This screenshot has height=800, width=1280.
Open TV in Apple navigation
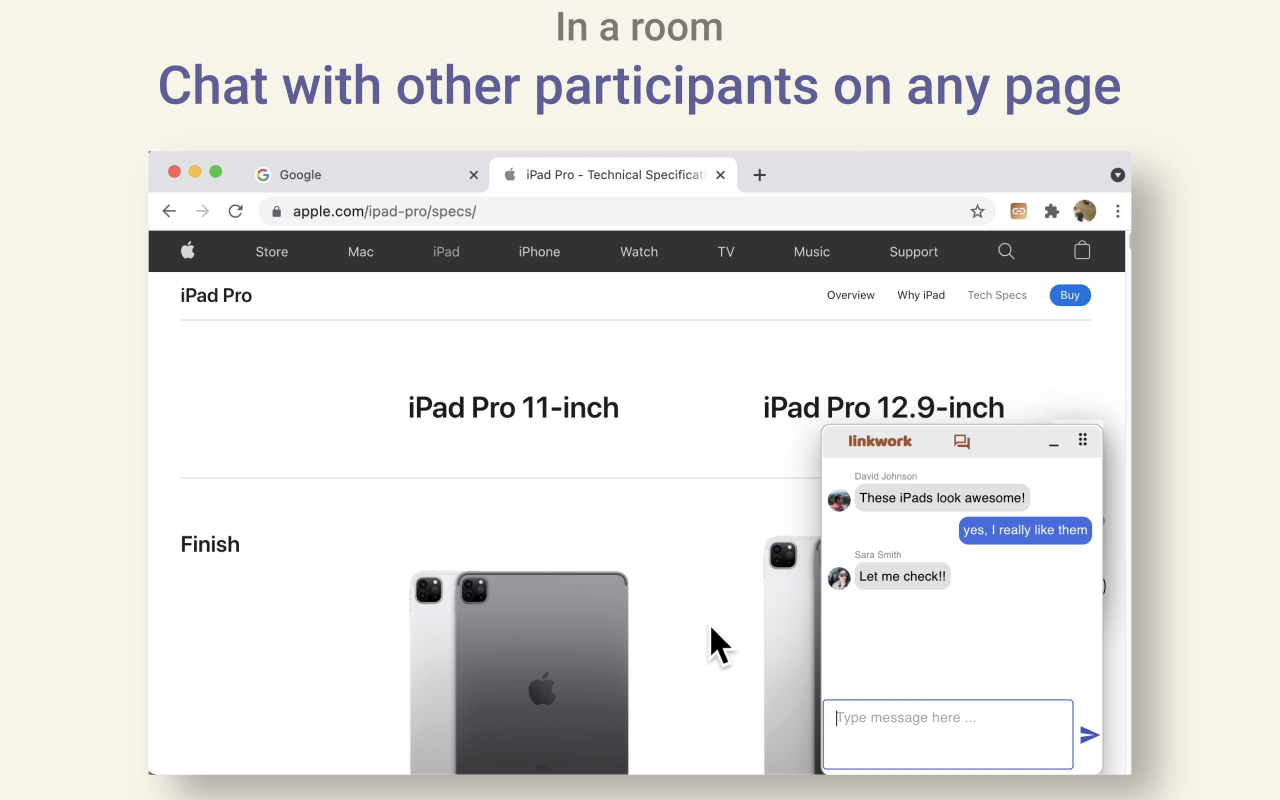click(726, 252)
